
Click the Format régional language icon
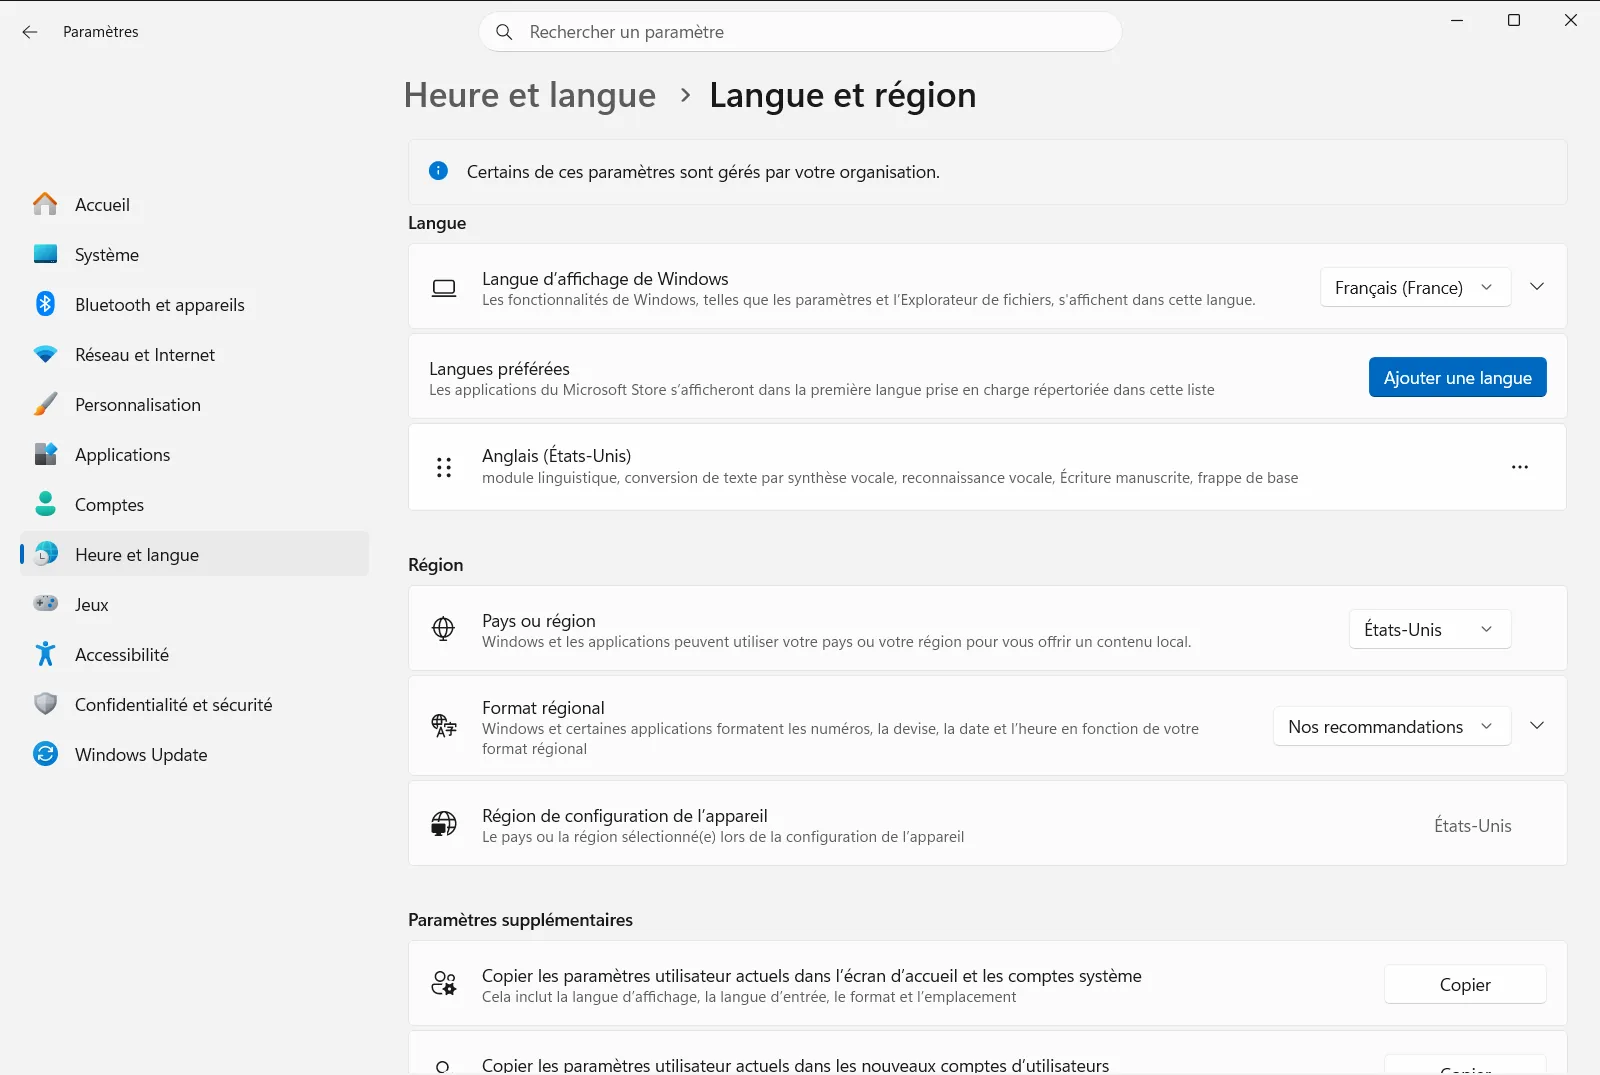tap(443, 725)
